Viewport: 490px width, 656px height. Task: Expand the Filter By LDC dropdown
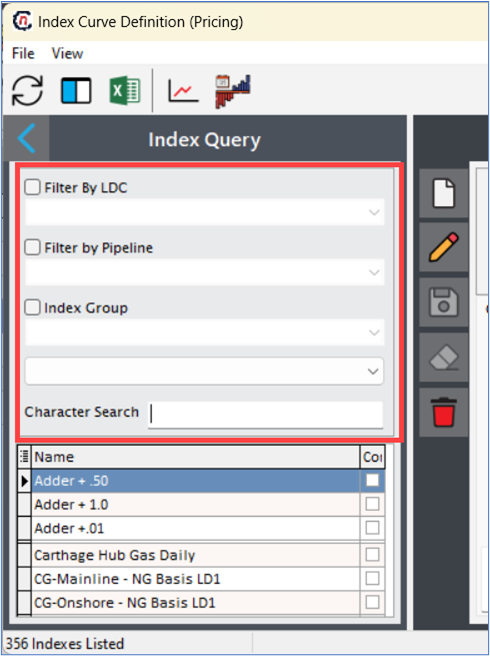[x=205, y=212]
